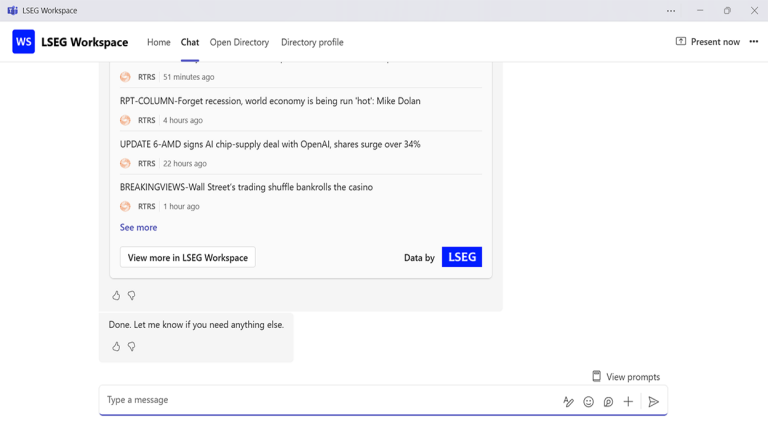
Task: Dislike the 'Done. Let me know' message
Action: coord(132,346)
